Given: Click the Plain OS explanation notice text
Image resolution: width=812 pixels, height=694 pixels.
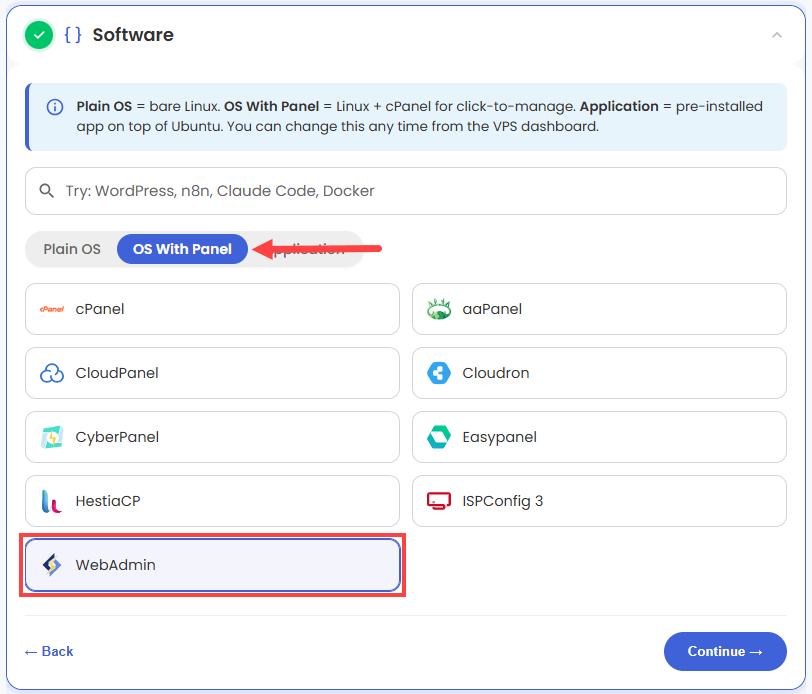Looking at the screenshot, I should pyautogui.click(x=419, y=117).
